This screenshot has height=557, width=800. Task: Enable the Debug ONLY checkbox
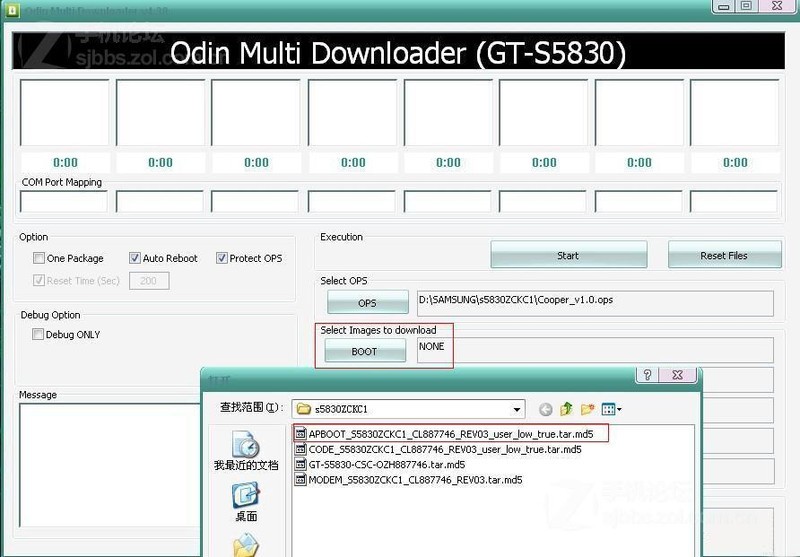point(38,334)
